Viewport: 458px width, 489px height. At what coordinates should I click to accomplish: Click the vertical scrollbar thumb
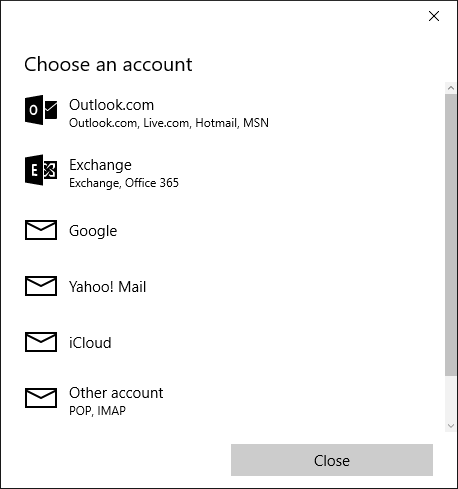451,235
